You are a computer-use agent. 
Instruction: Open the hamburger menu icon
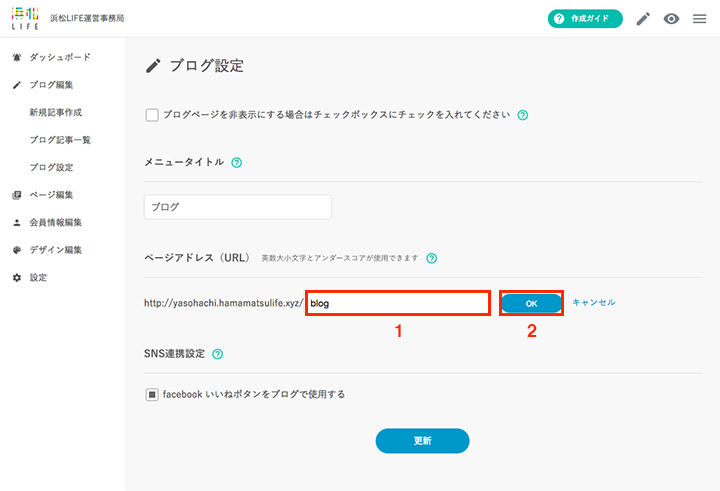(699, 19)
